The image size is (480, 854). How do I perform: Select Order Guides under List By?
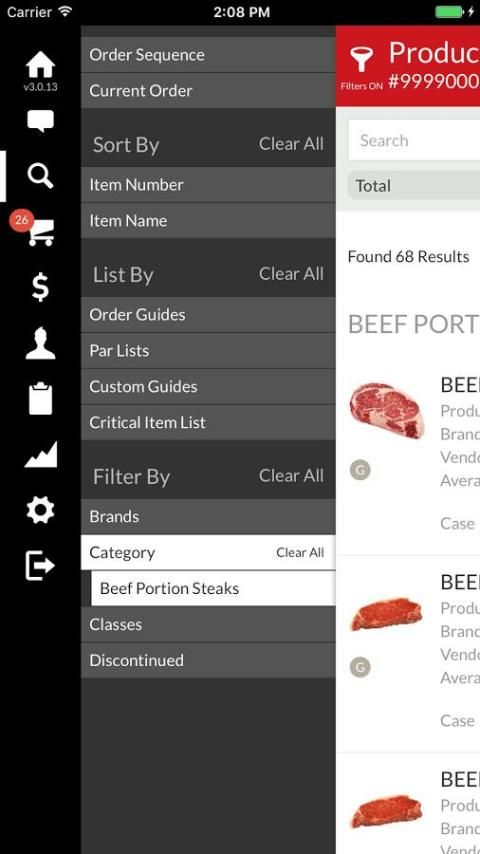[x=208, y=315]
